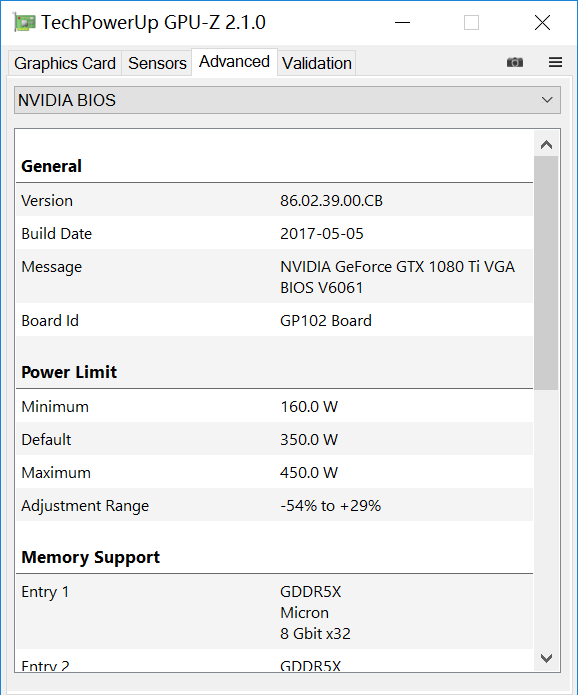Click the Board Id row label
Image resolution: width=578 pixels, height=695 pixels.
coord(50,320)
